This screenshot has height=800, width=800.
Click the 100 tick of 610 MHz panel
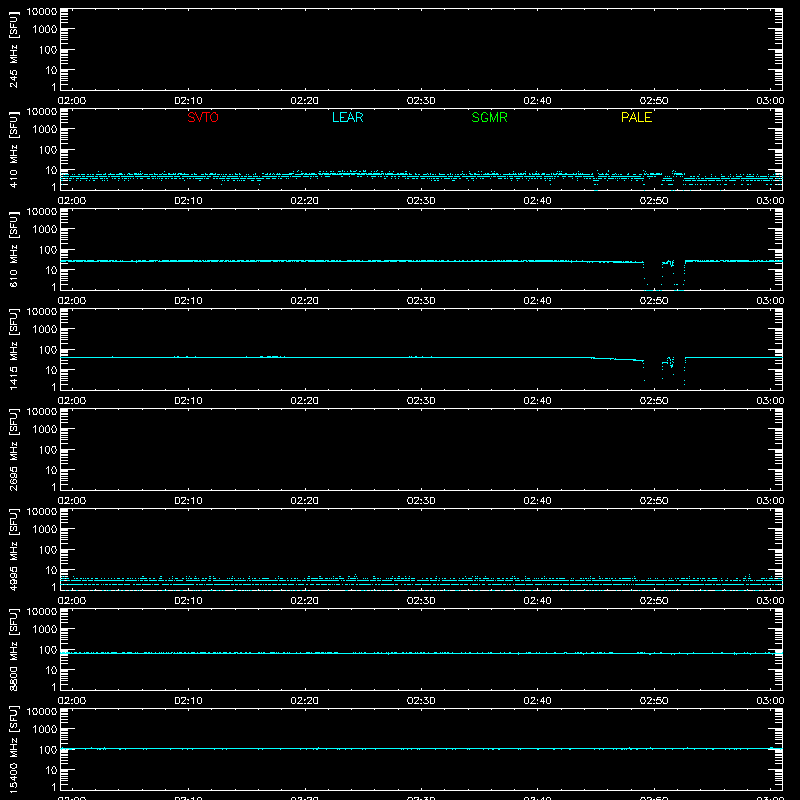tap(48, 250)
